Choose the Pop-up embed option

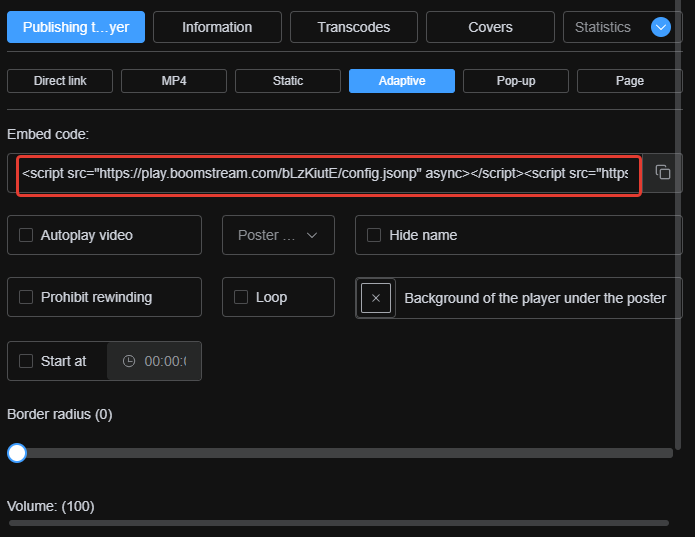tap(516, 81)
